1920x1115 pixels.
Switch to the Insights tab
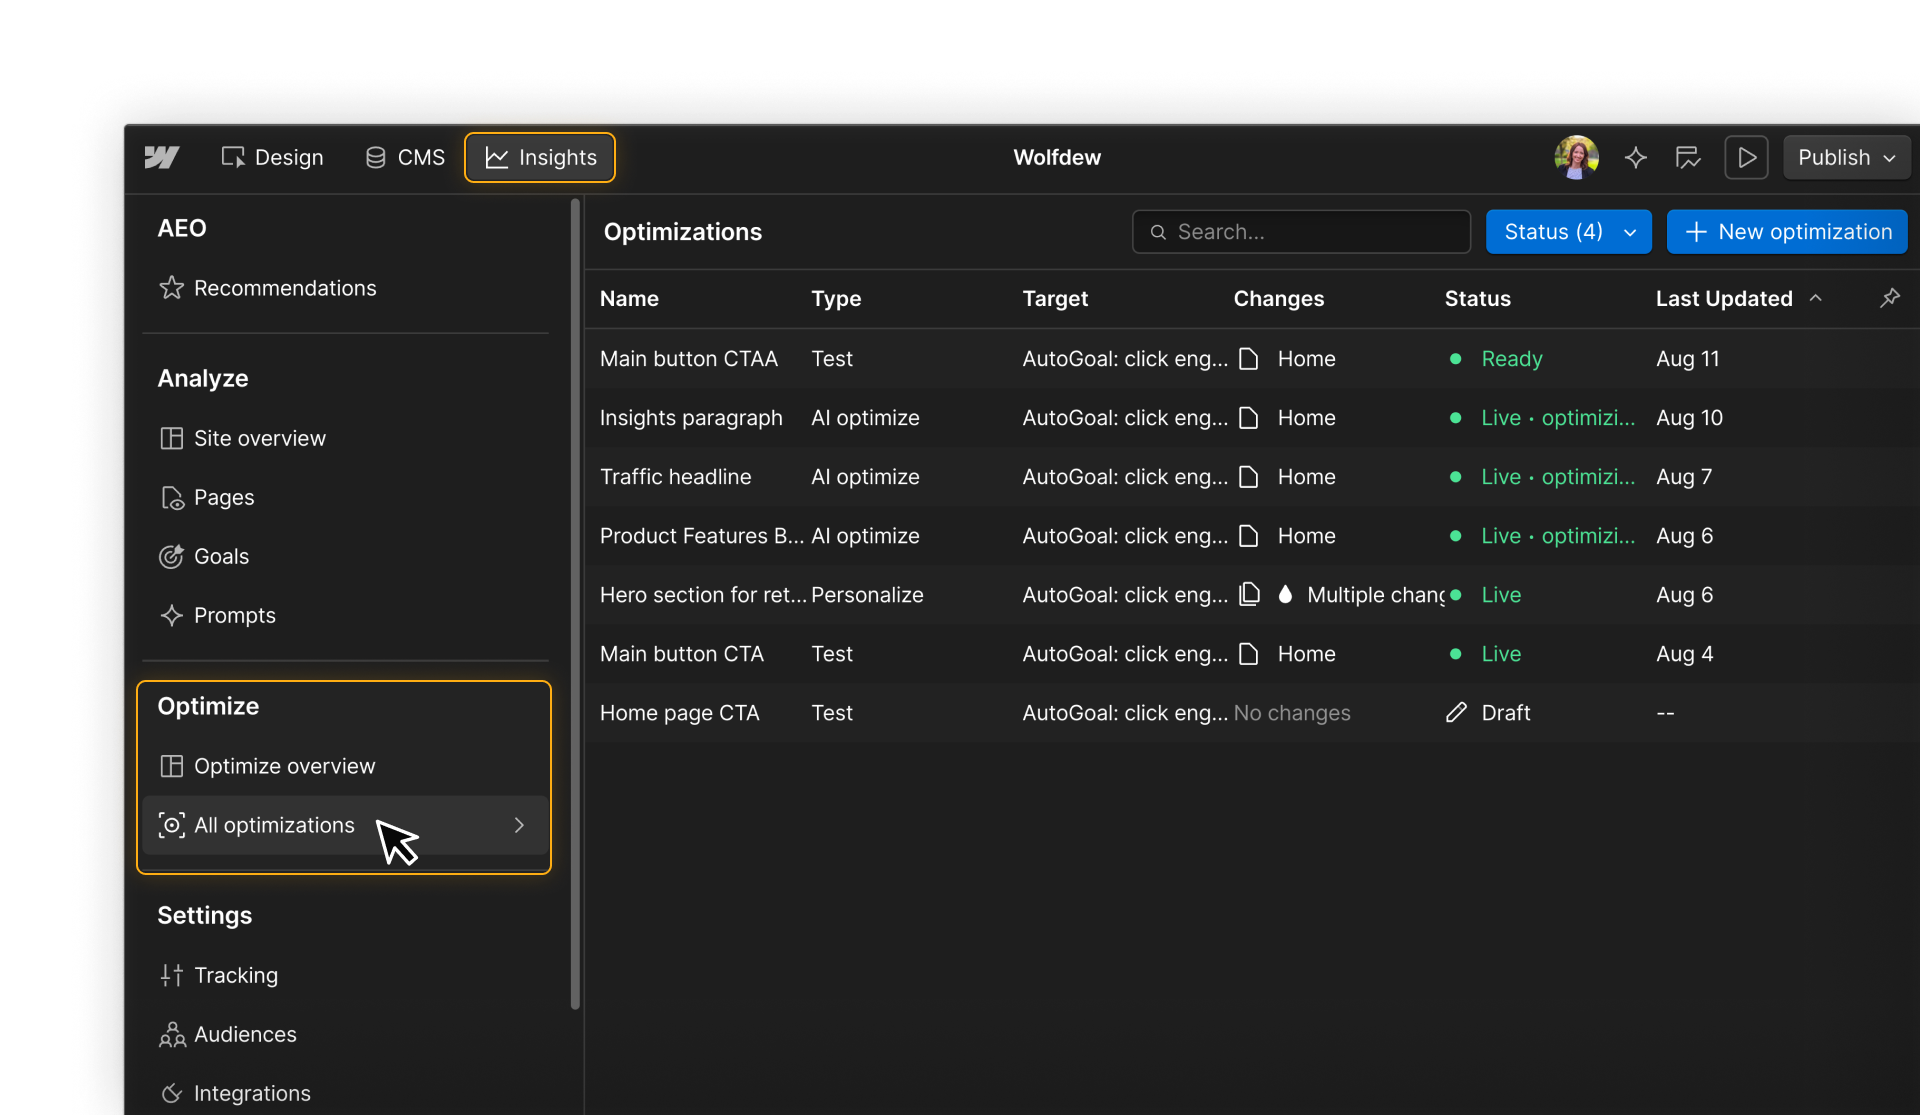coord(540,157)
